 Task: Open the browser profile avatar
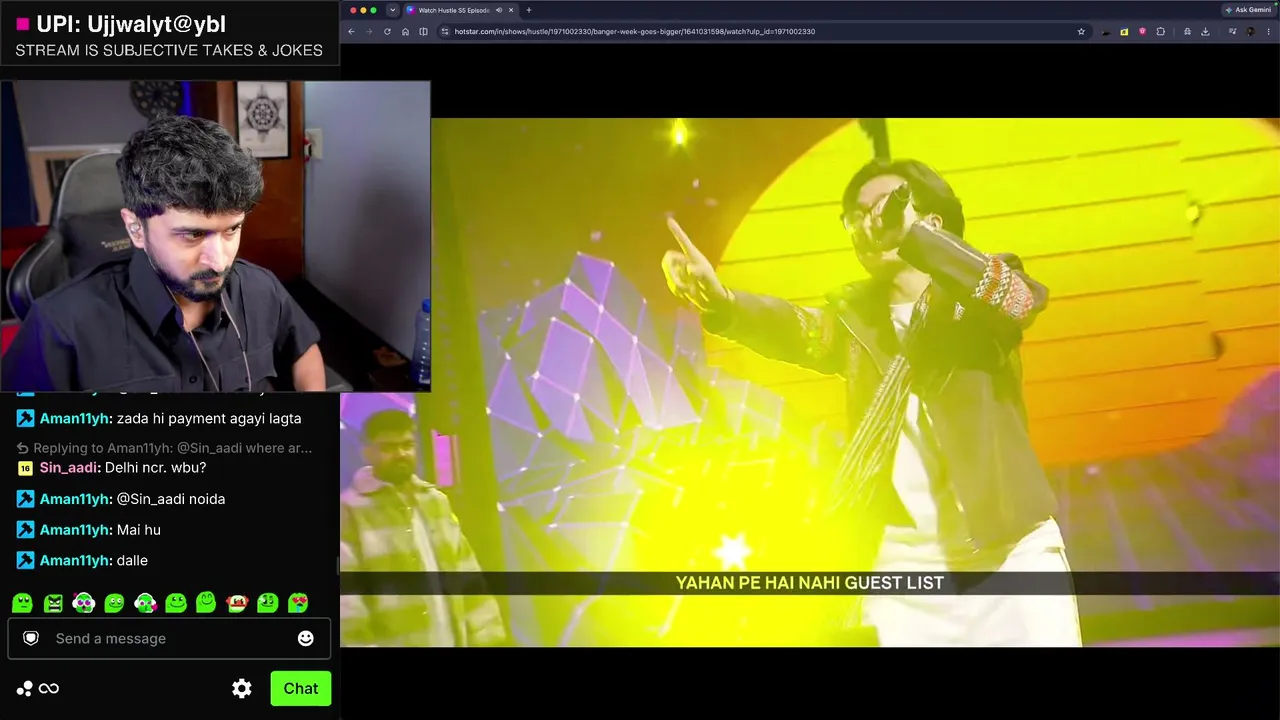click(1250, 31)
